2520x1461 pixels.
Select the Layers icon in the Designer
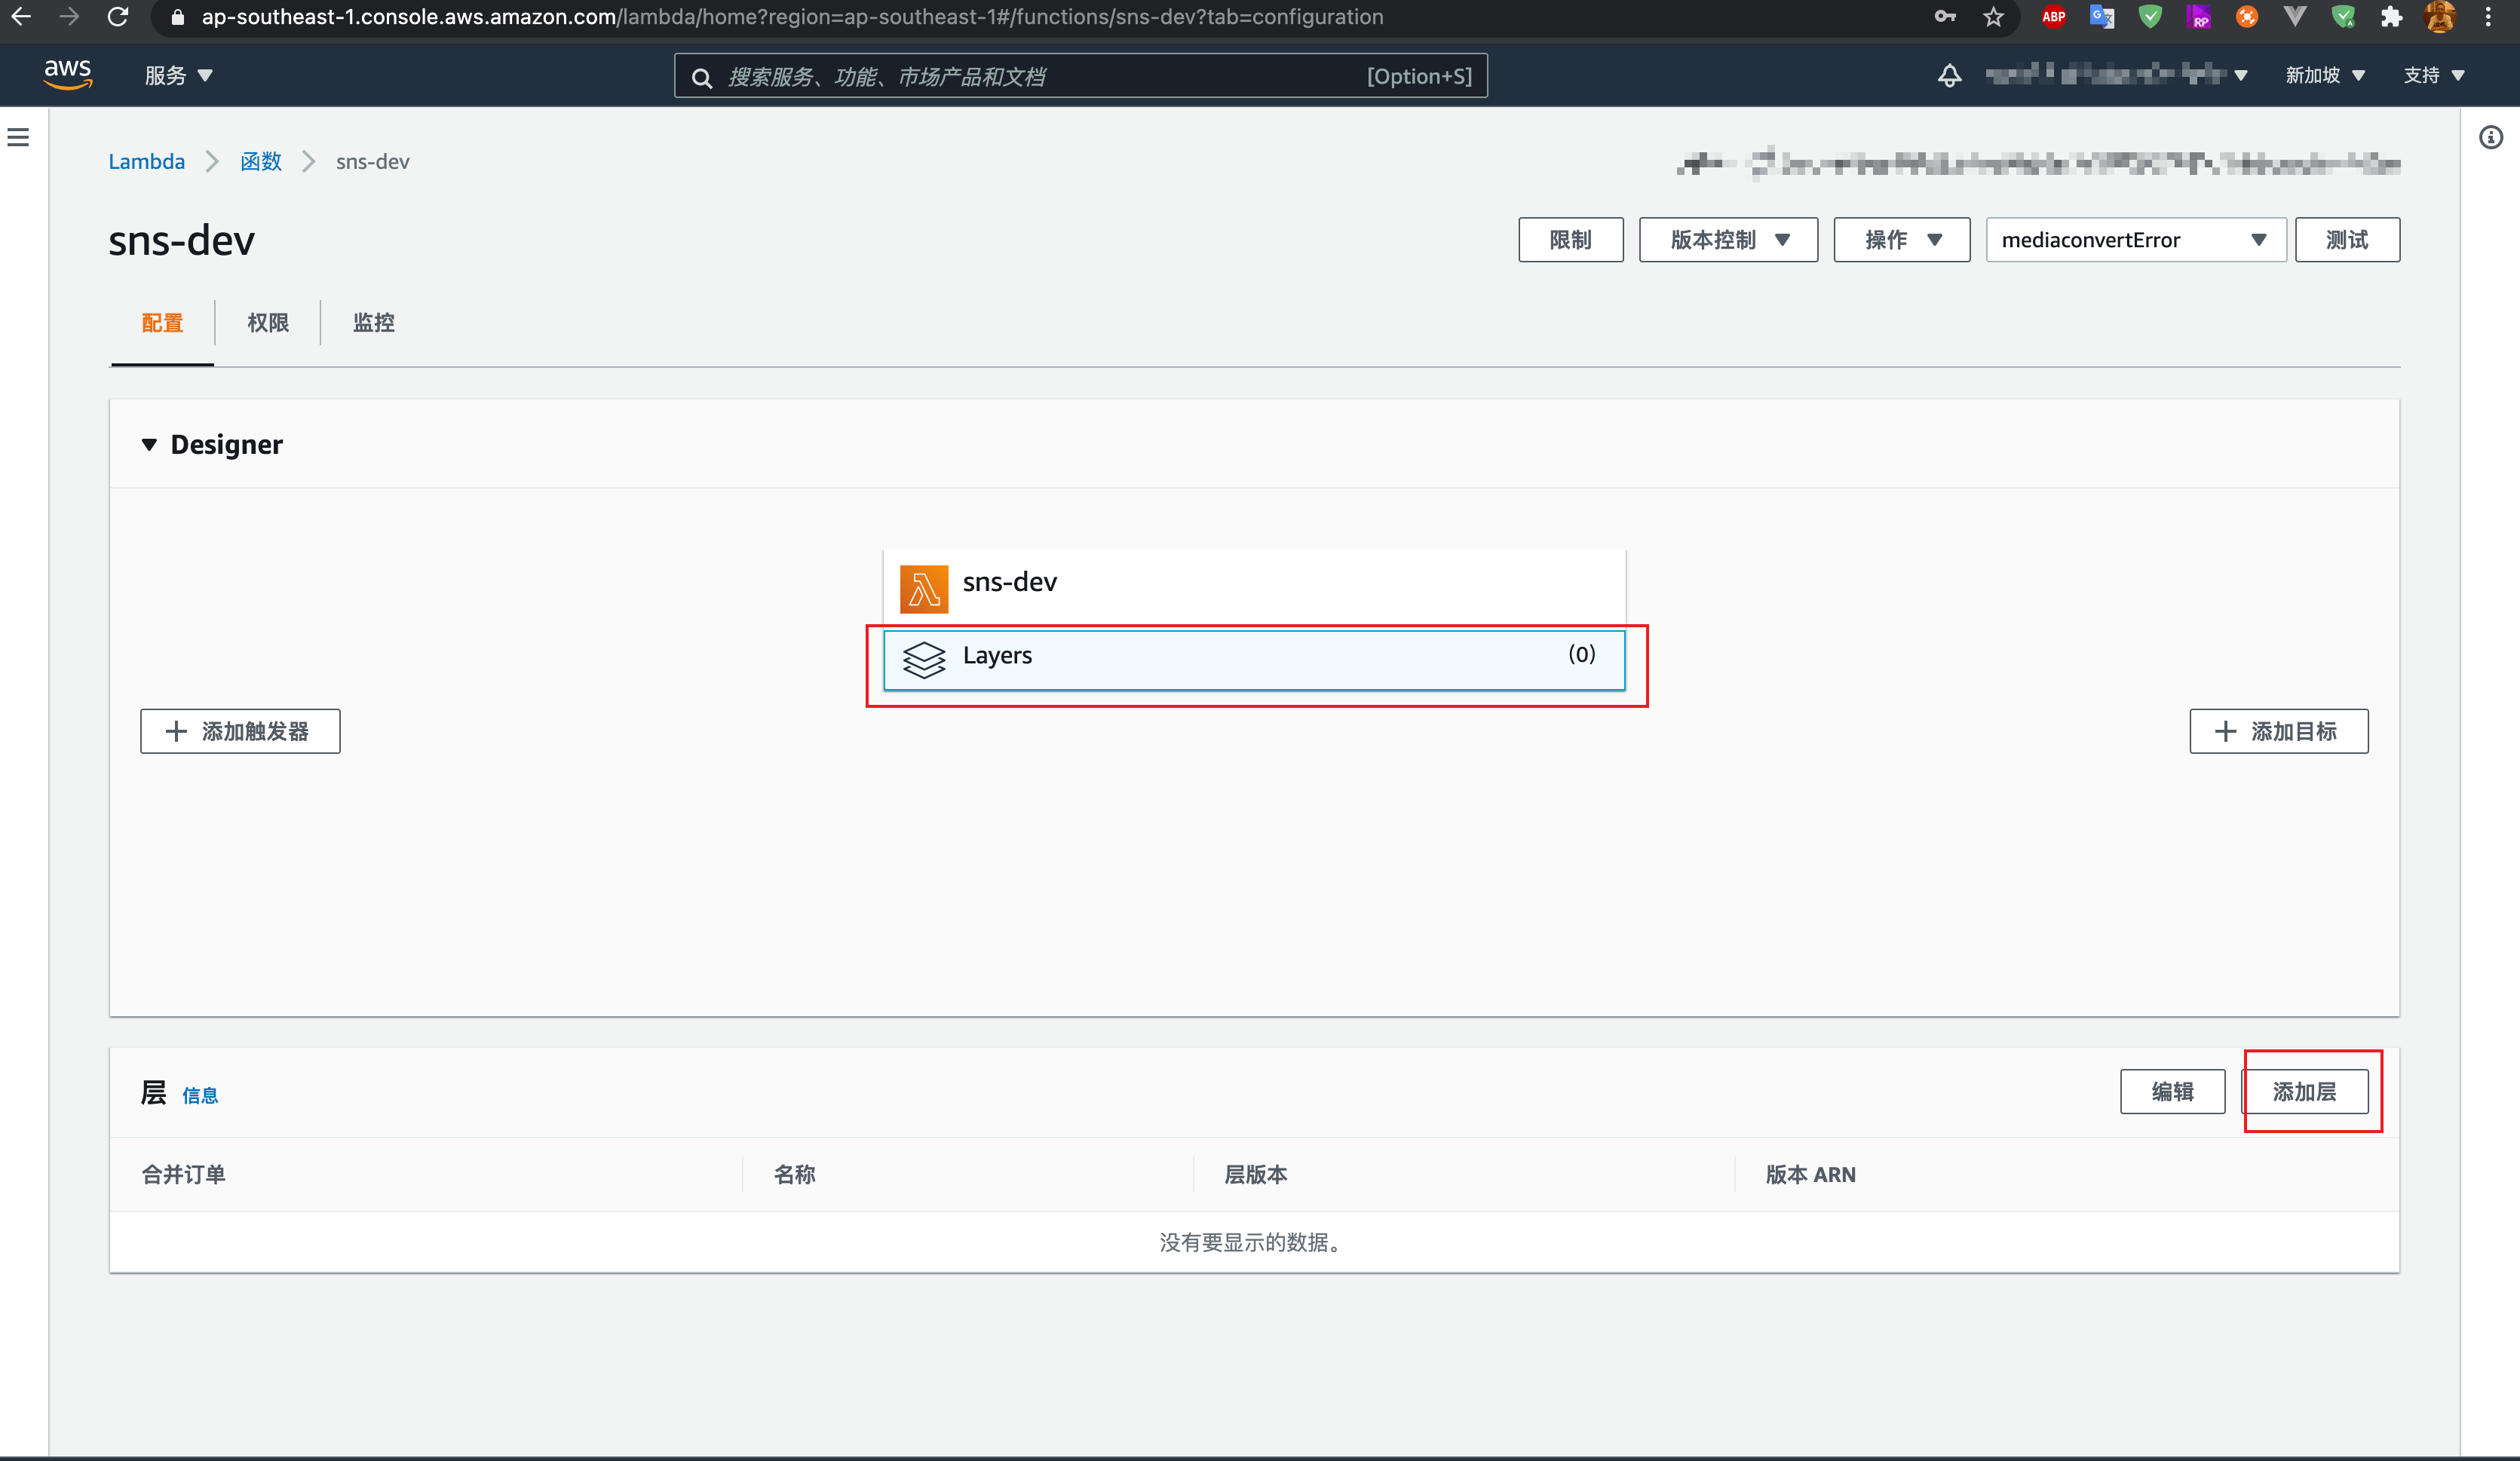pos(925,660)
